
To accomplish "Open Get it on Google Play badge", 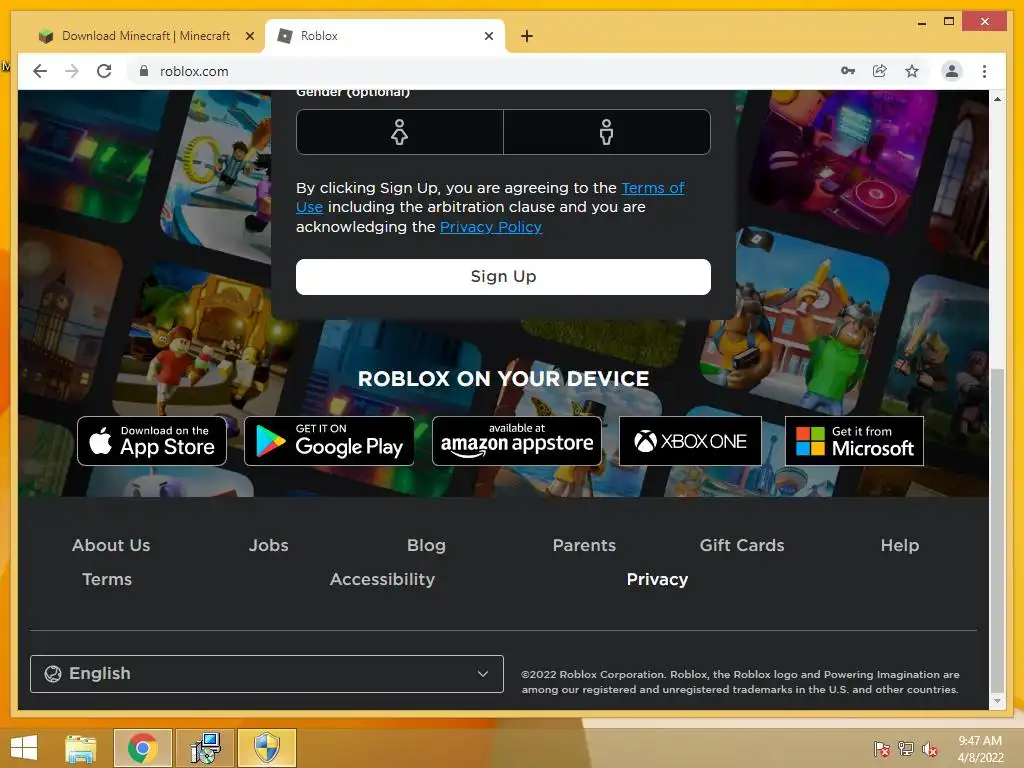I will (x=328, y=441).
